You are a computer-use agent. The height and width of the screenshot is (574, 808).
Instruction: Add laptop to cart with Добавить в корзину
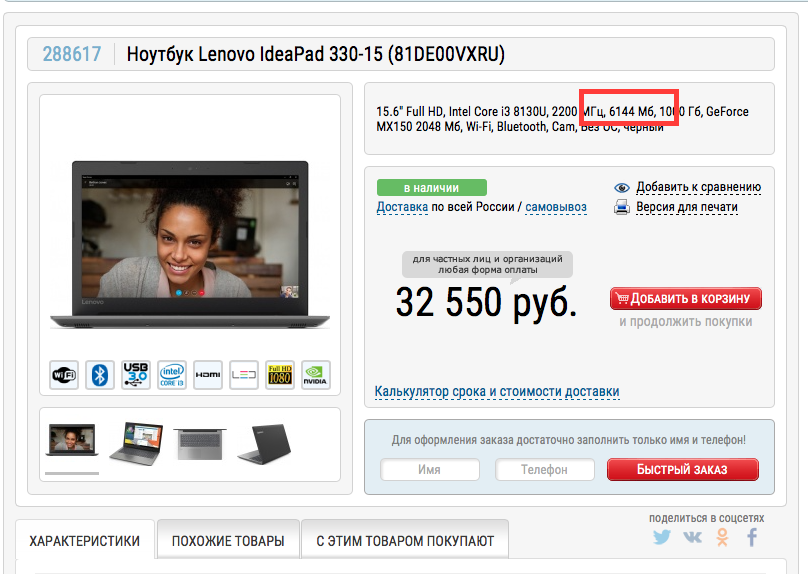pos(685,298)
